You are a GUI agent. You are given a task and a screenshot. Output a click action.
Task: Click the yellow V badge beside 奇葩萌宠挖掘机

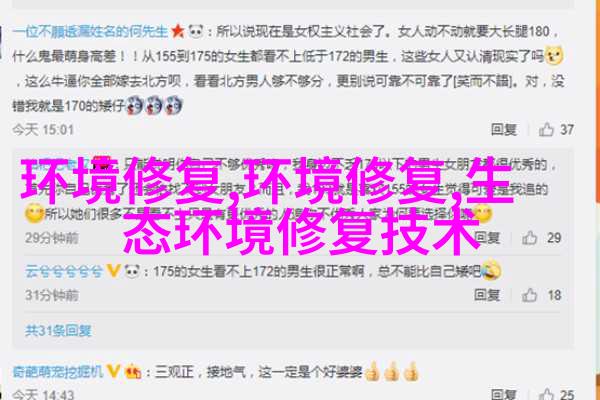click(x=113, y=371)
